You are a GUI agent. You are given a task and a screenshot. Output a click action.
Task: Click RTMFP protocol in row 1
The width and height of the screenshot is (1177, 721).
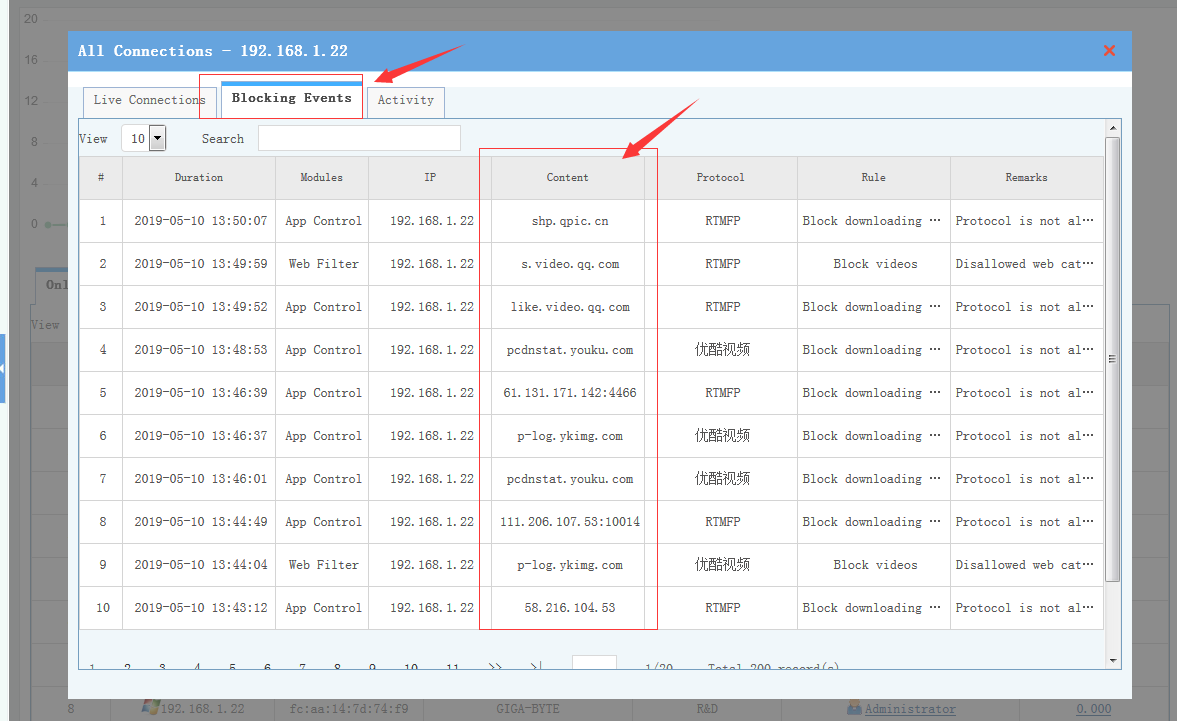pos(722,221)
